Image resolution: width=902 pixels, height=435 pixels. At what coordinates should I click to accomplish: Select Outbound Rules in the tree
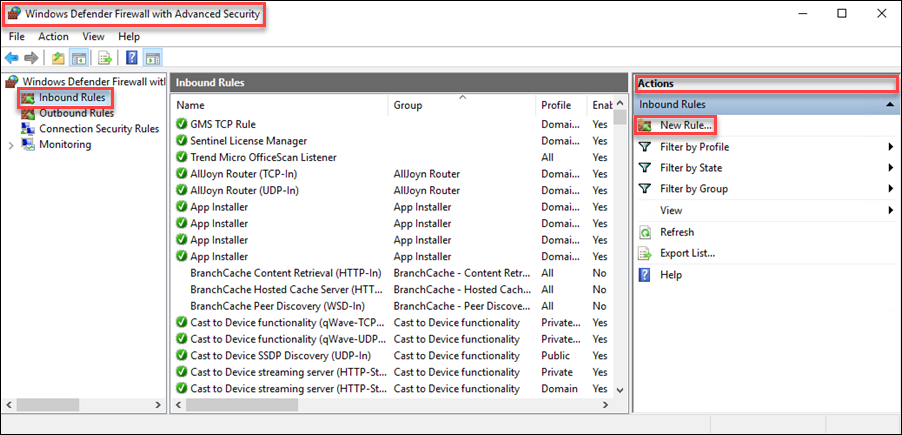pos(76,113)
